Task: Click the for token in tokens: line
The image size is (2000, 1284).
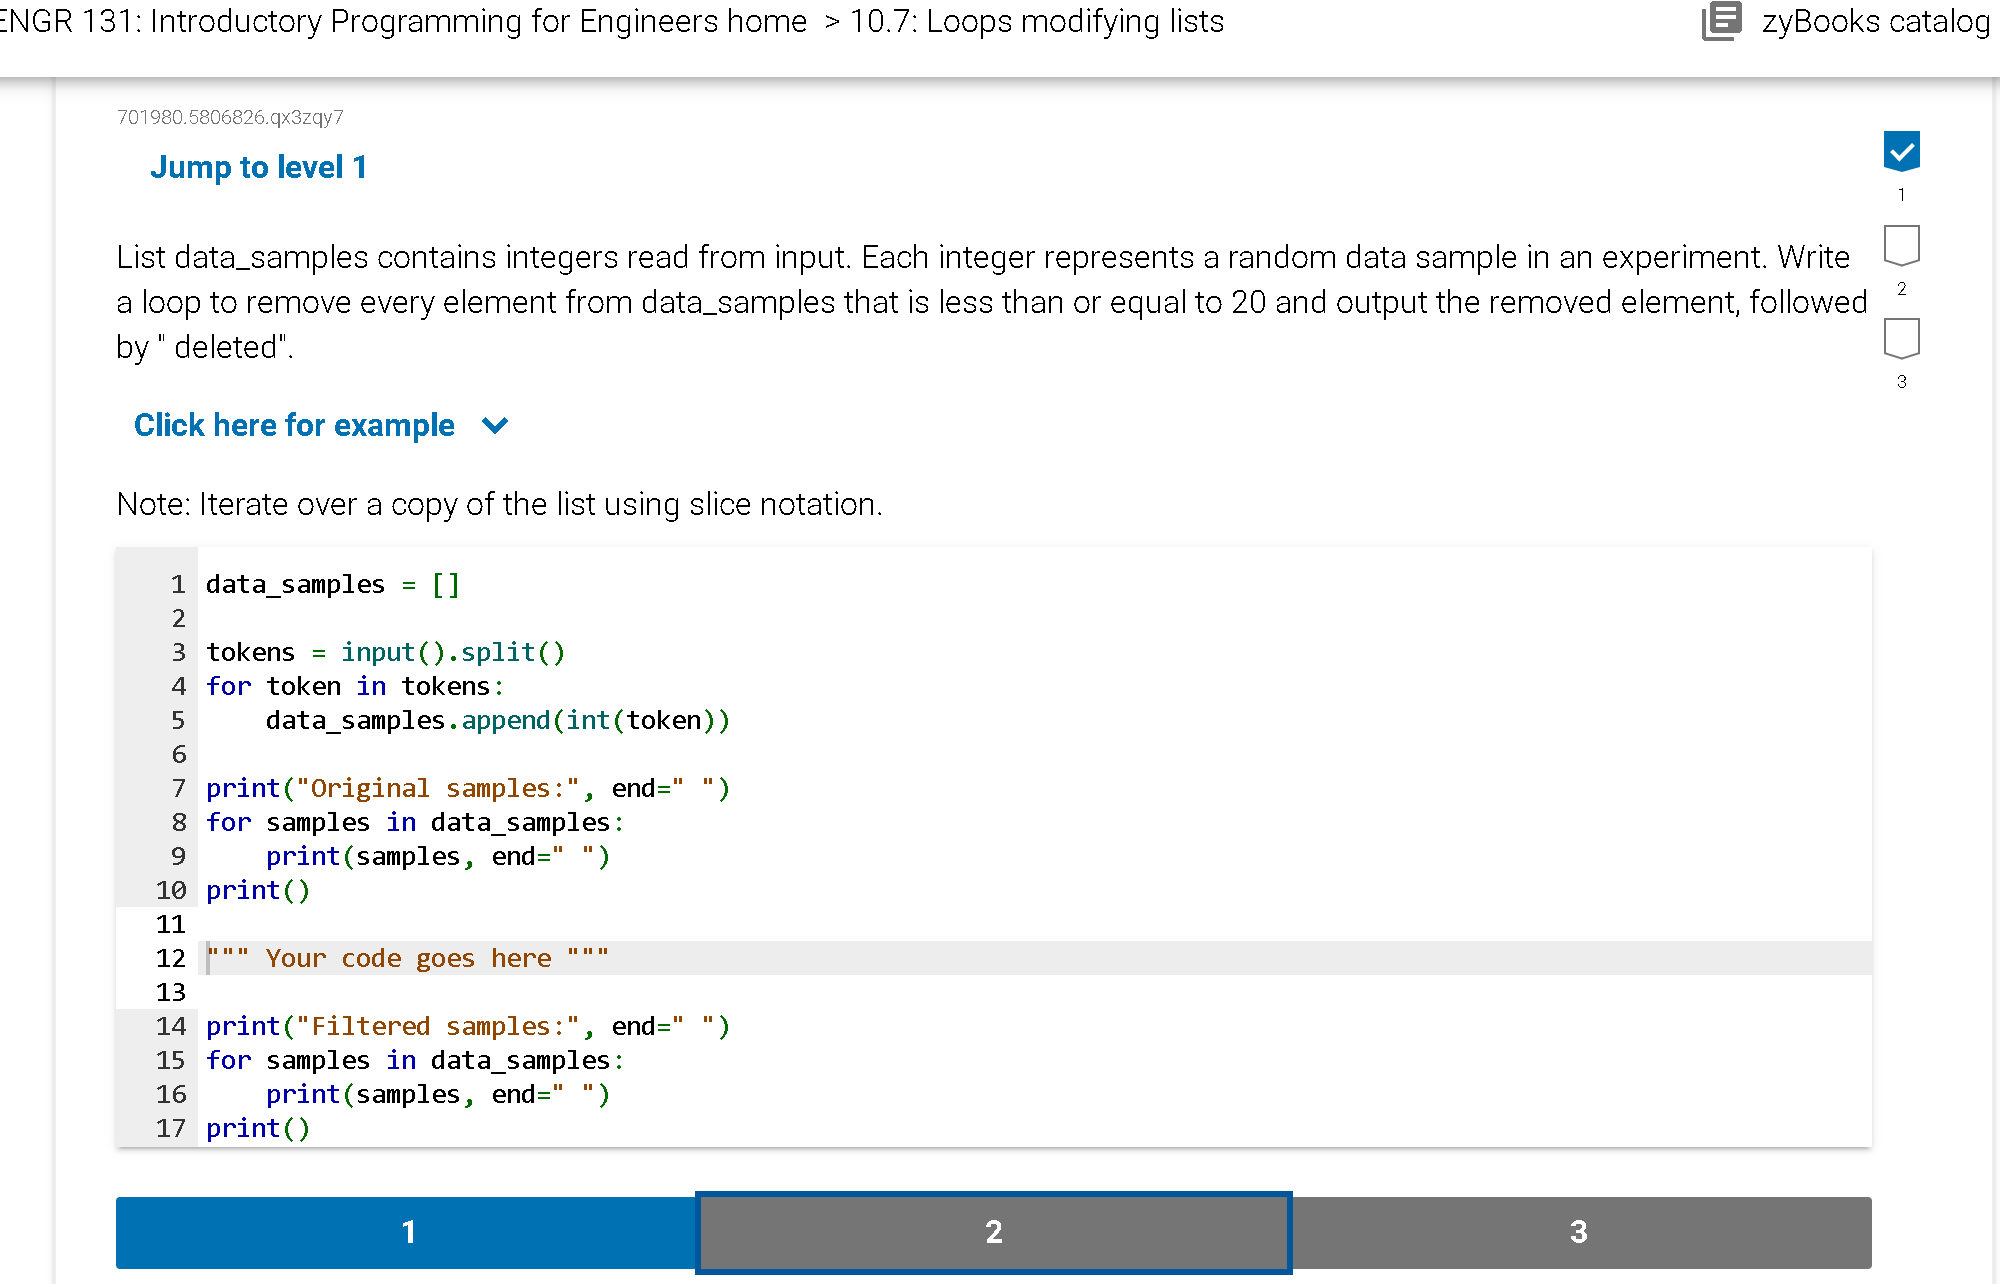Action: click(x=356, y=686)
